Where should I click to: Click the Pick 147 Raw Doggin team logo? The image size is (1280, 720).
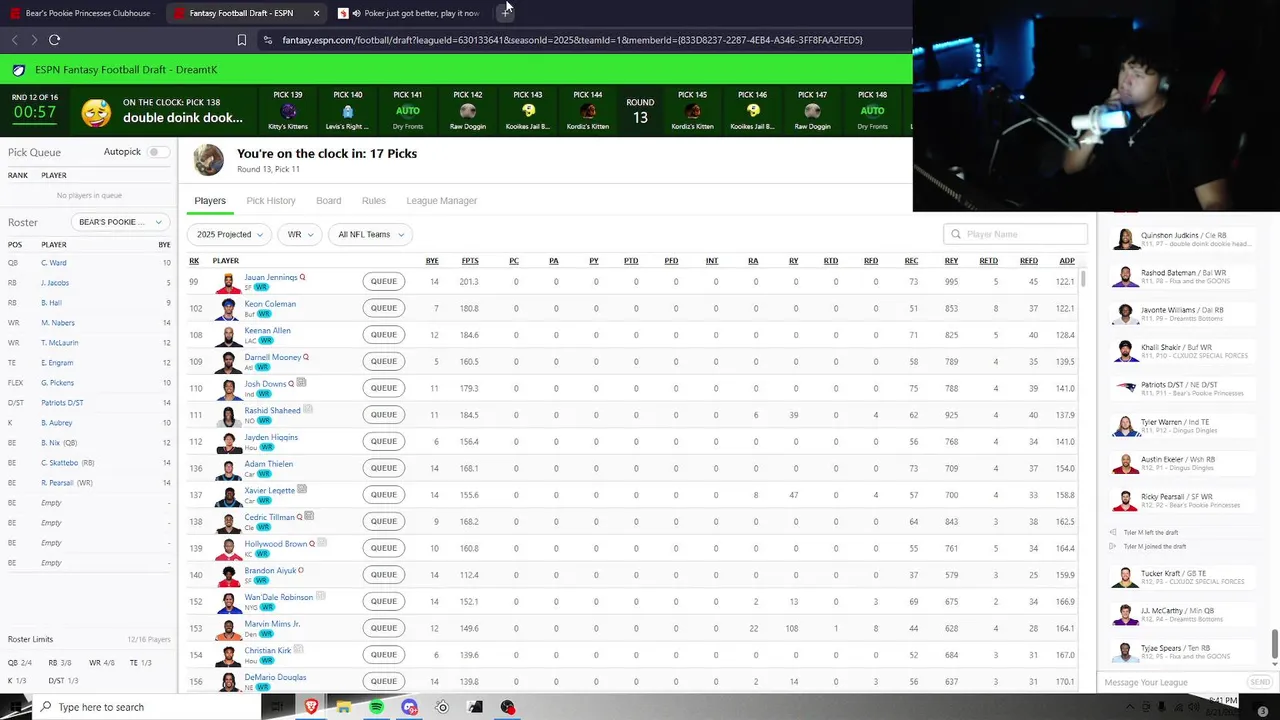click(x=813, y=111)
